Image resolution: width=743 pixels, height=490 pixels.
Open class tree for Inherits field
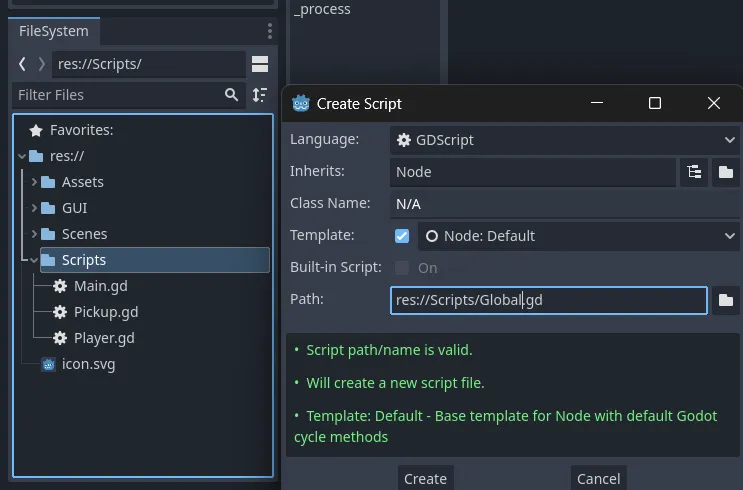694,172
